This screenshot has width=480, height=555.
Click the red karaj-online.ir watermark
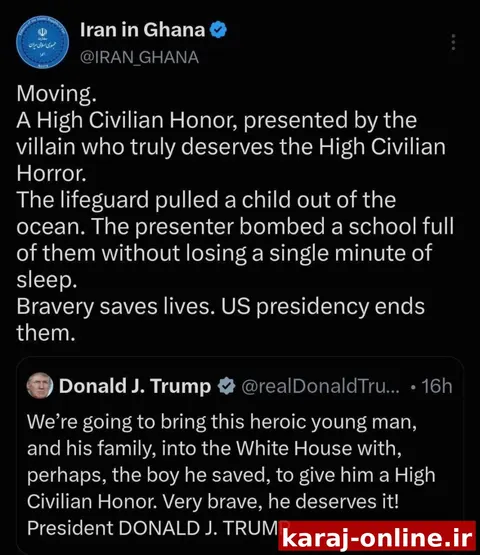[377, 536]
